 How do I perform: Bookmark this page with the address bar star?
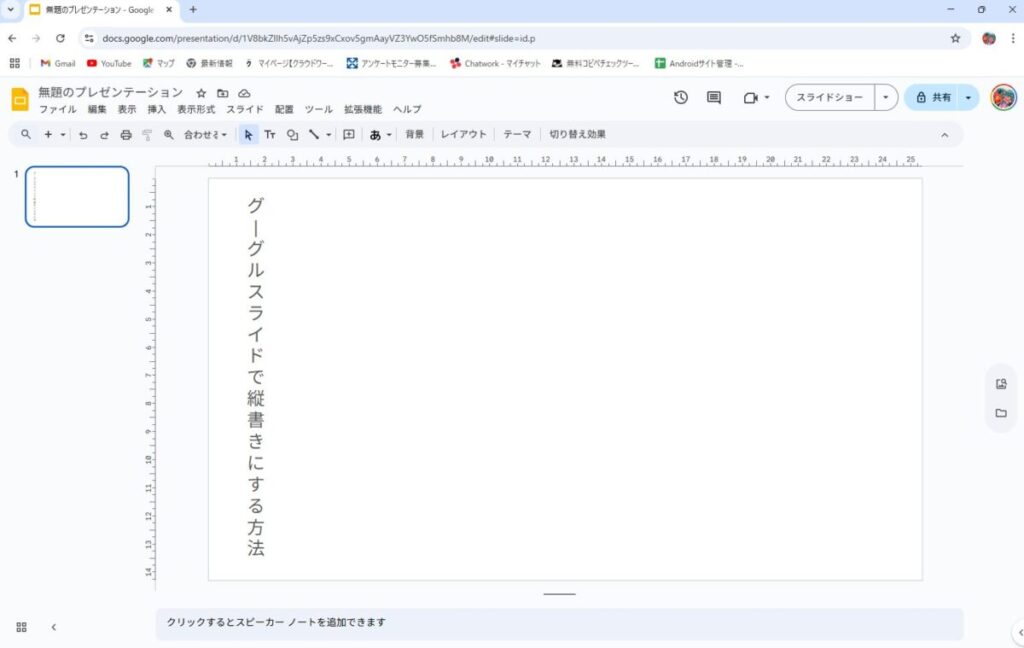(x=955, y=39)
